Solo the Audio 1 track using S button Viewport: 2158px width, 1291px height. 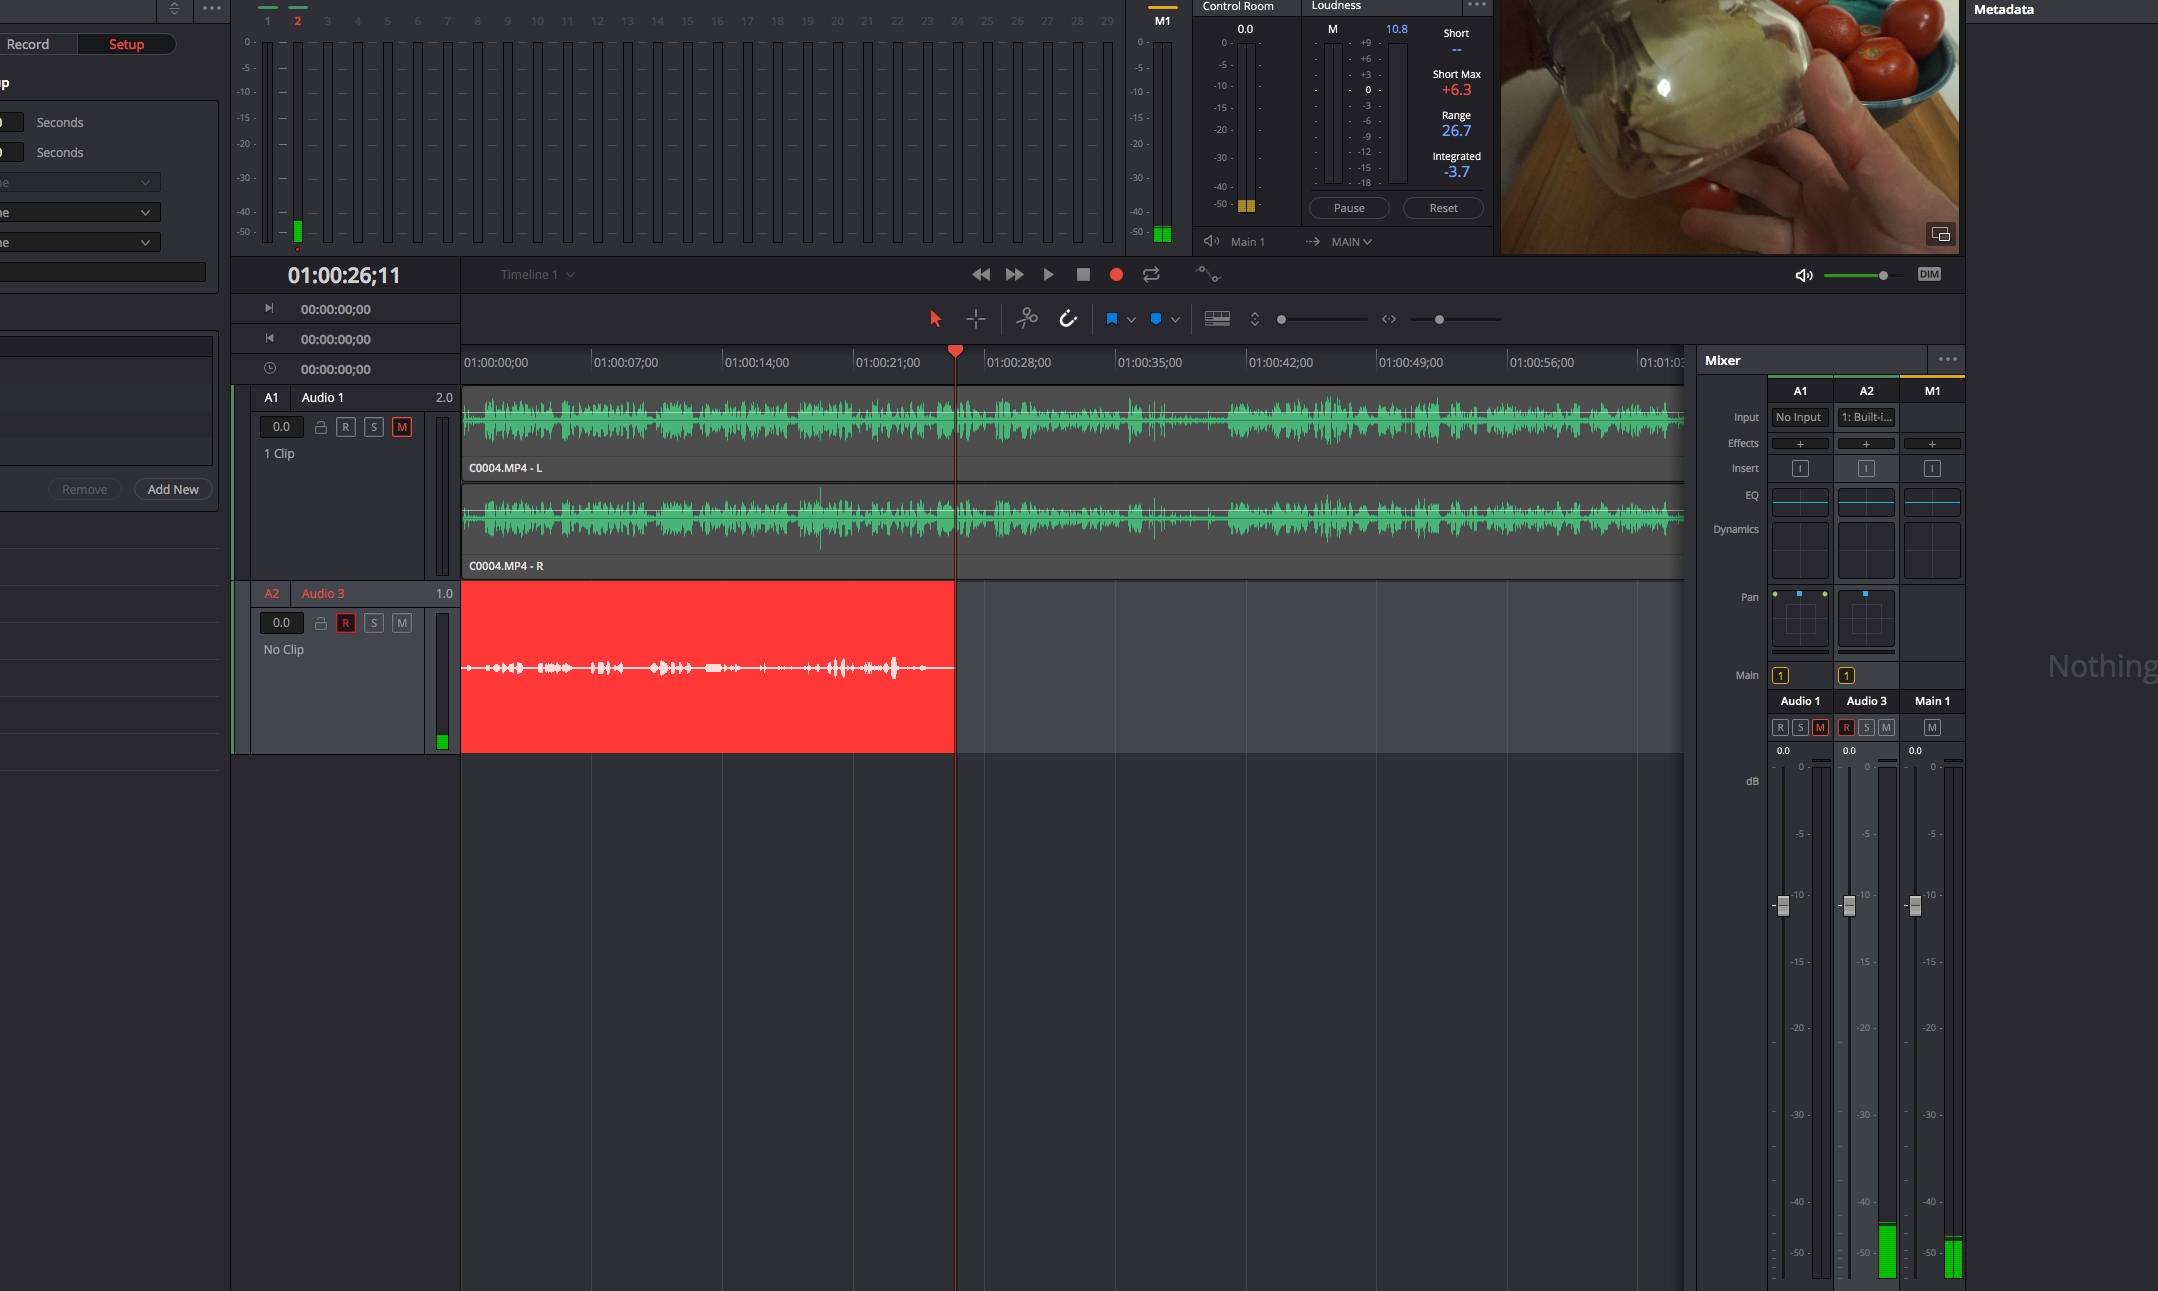[375, 427]
